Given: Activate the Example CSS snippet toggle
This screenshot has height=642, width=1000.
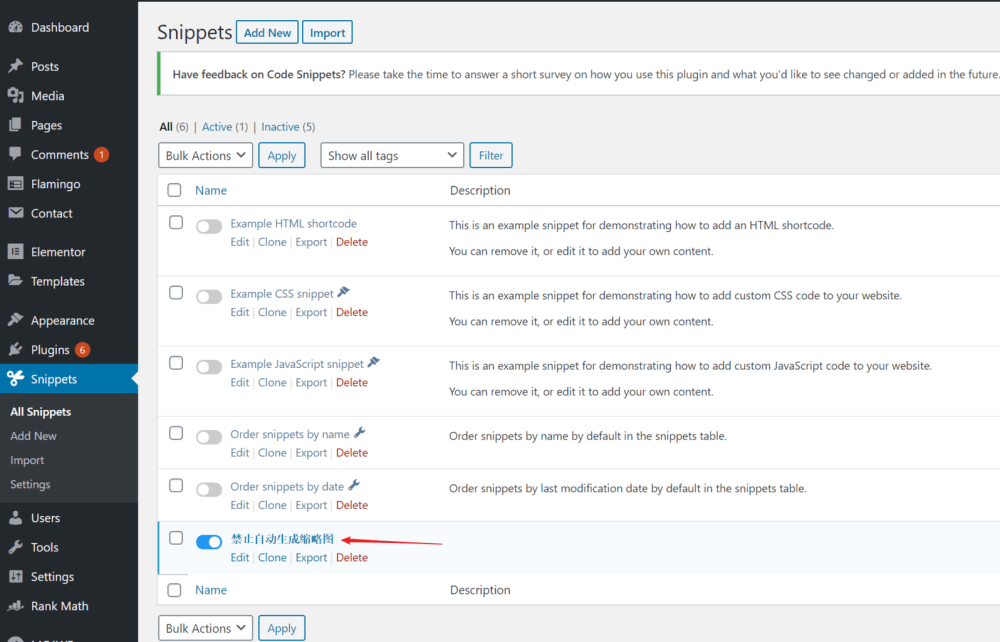Looking at the screenshot, I should point(209,296).
